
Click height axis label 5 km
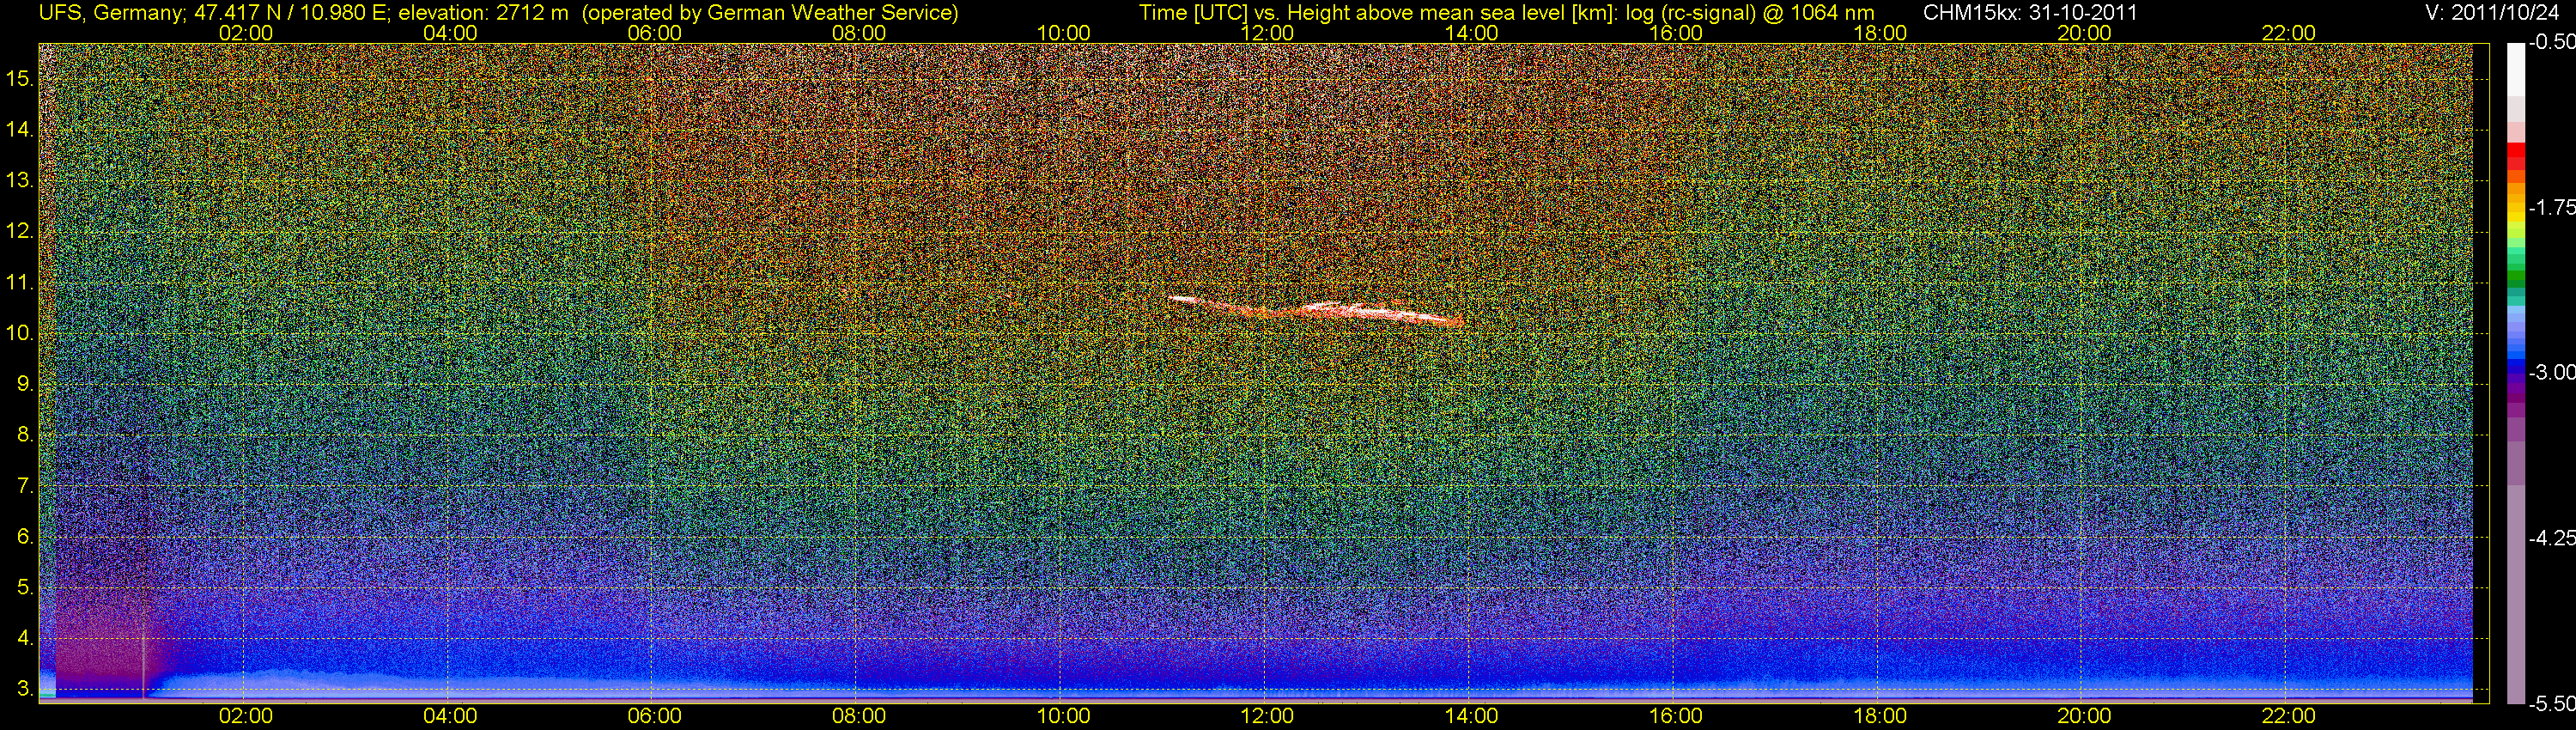25,588
